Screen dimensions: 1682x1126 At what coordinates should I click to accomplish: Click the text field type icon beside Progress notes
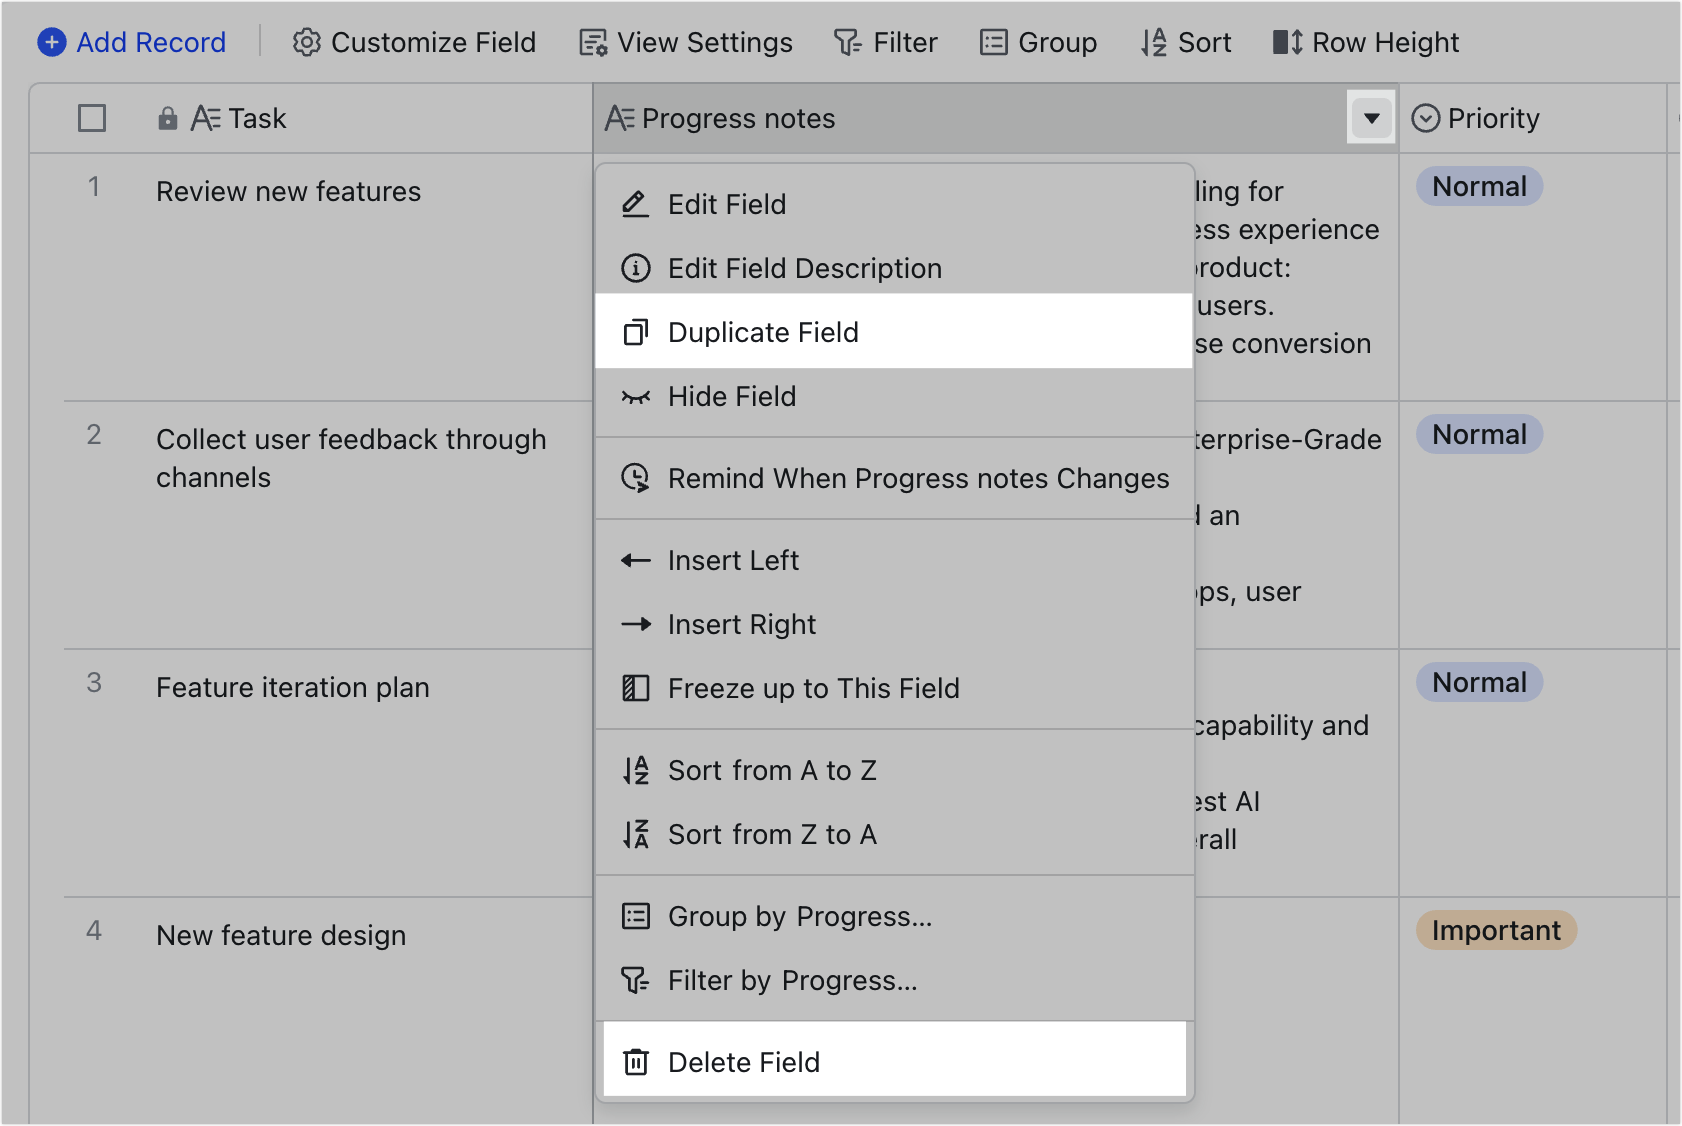coord(618,117)
